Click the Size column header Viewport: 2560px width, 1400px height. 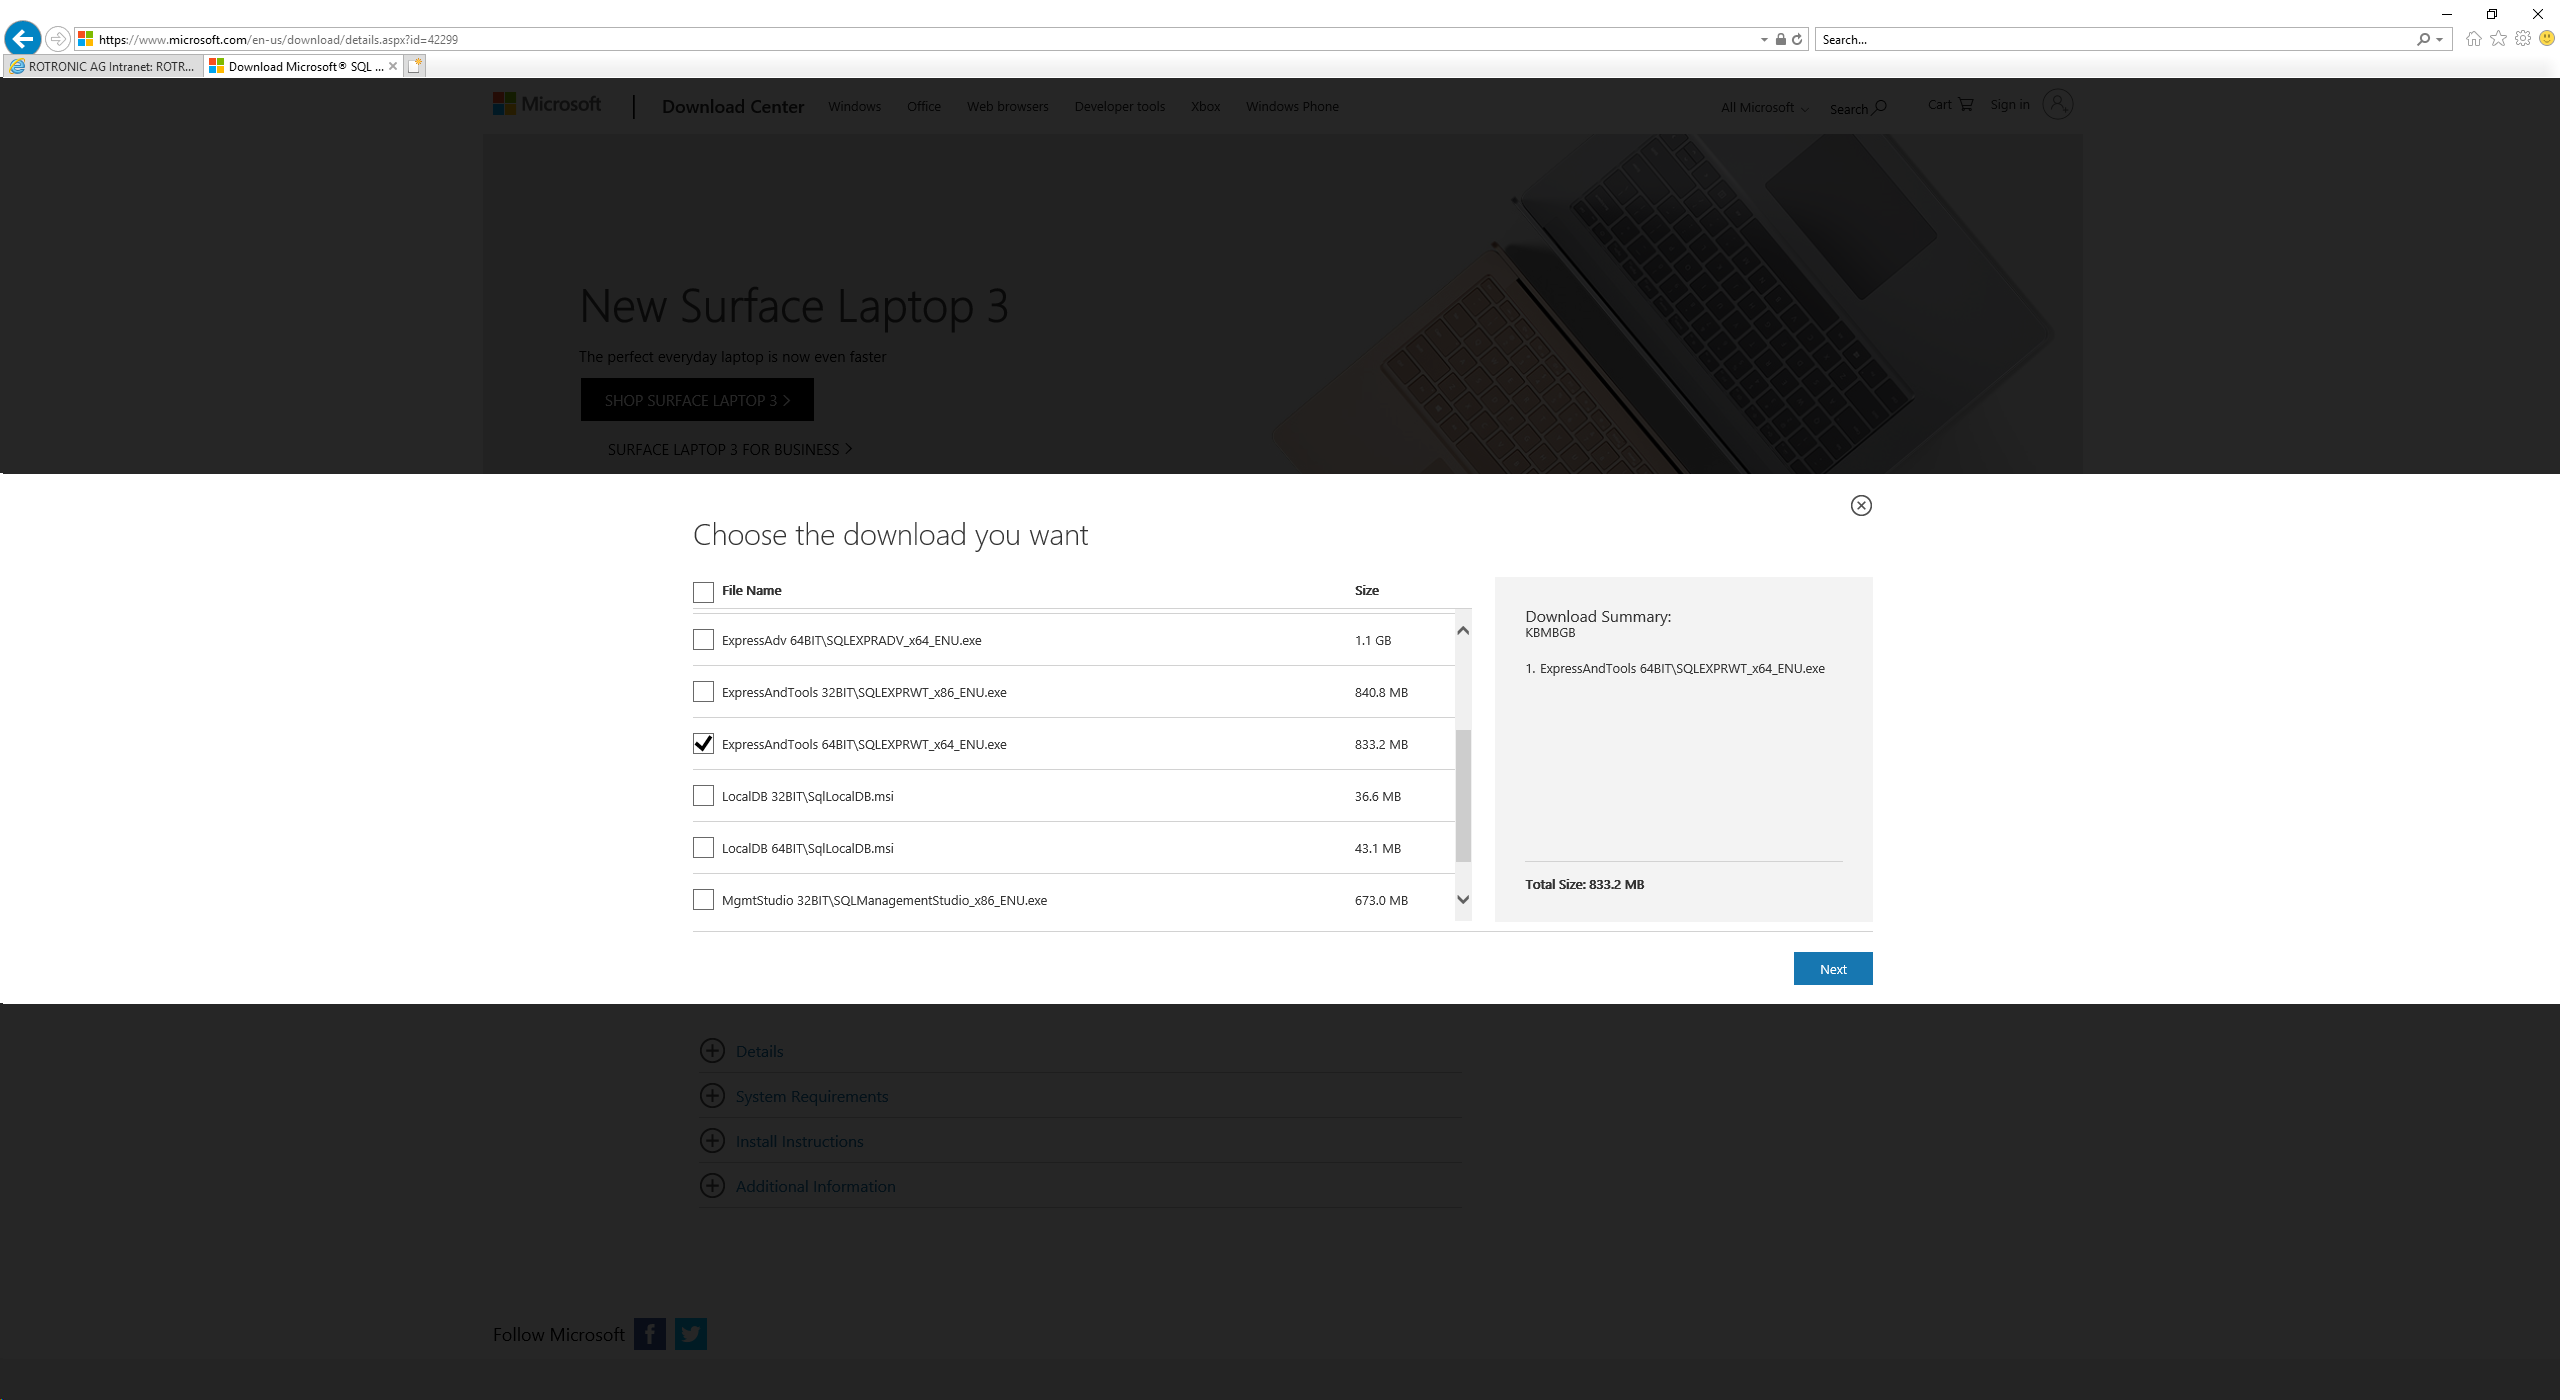click(1366, 590)
